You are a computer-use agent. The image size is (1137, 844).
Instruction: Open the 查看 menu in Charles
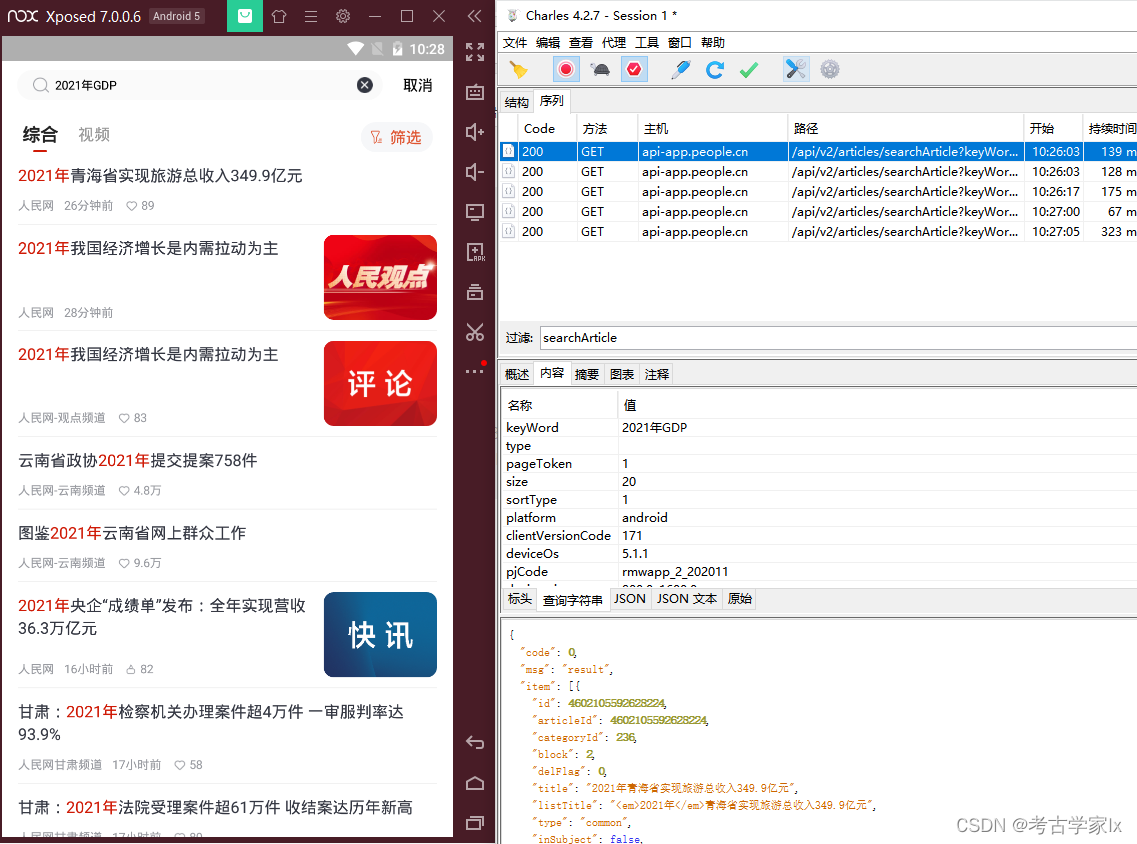581,43
